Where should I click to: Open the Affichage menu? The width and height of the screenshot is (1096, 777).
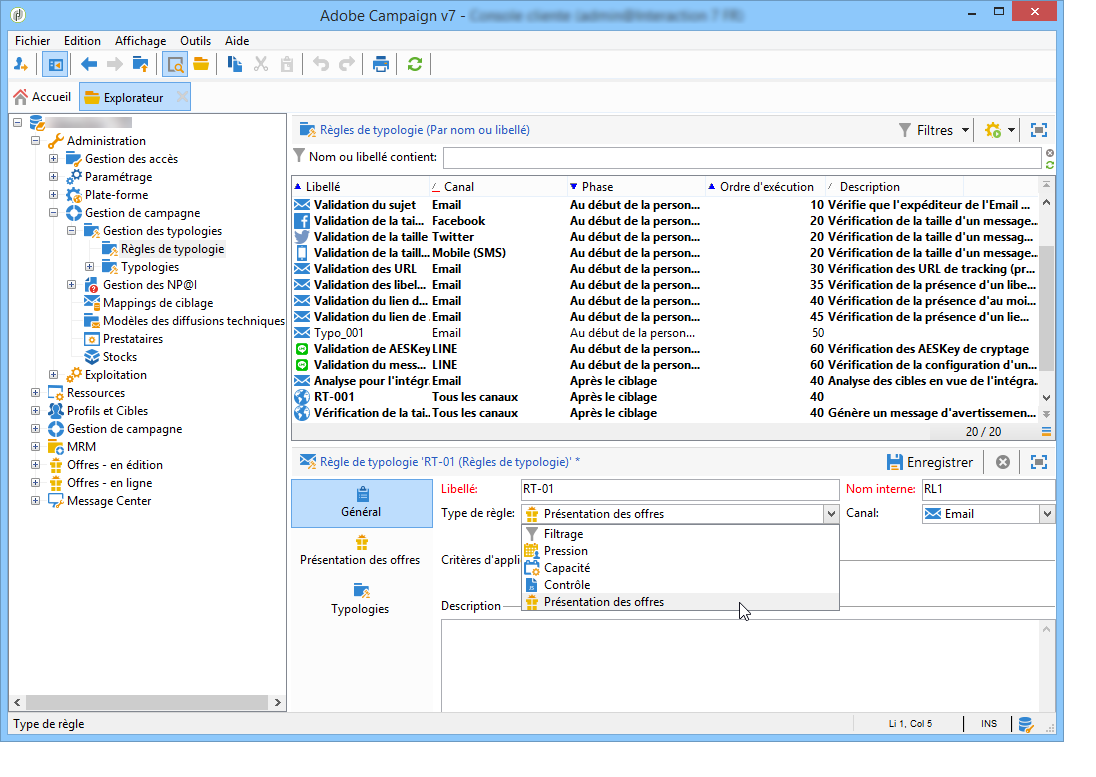coord(140,41)
